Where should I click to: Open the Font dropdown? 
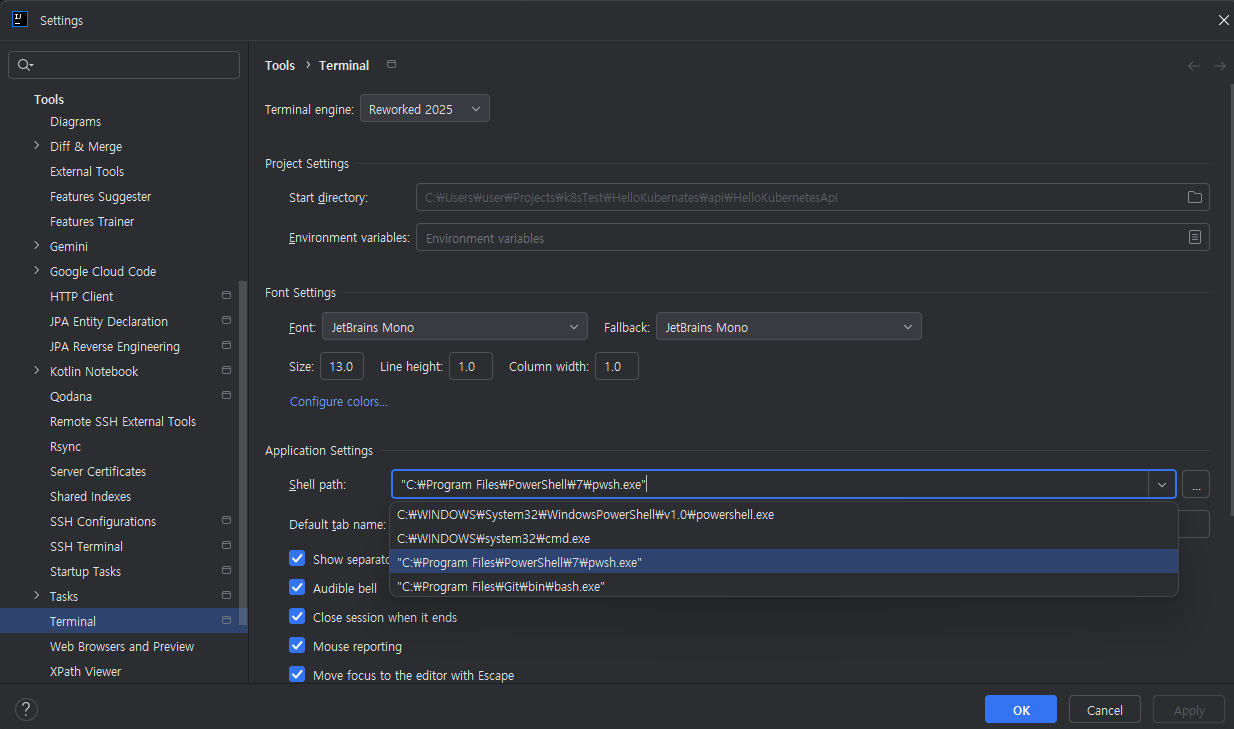(x=455, y=327)
